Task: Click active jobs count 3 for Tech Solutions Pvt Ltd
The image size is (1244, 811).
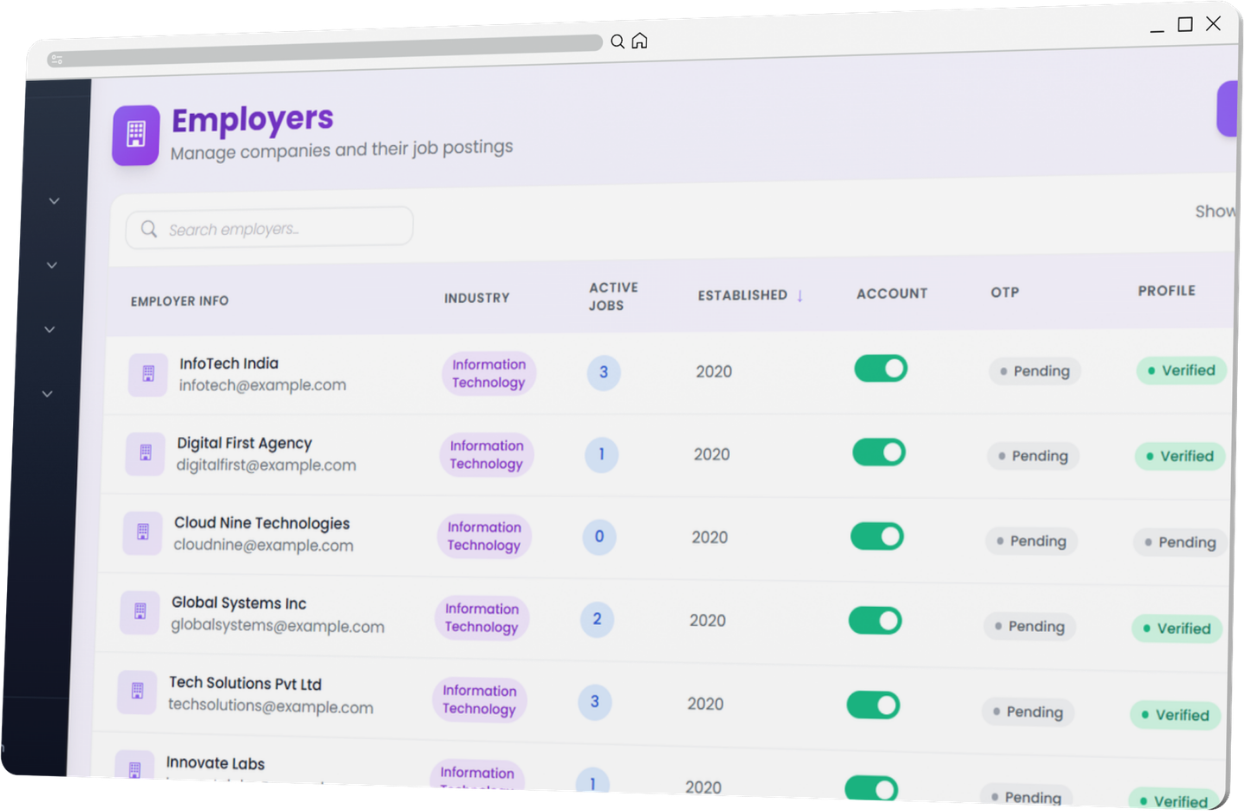Action: (595, 701)
